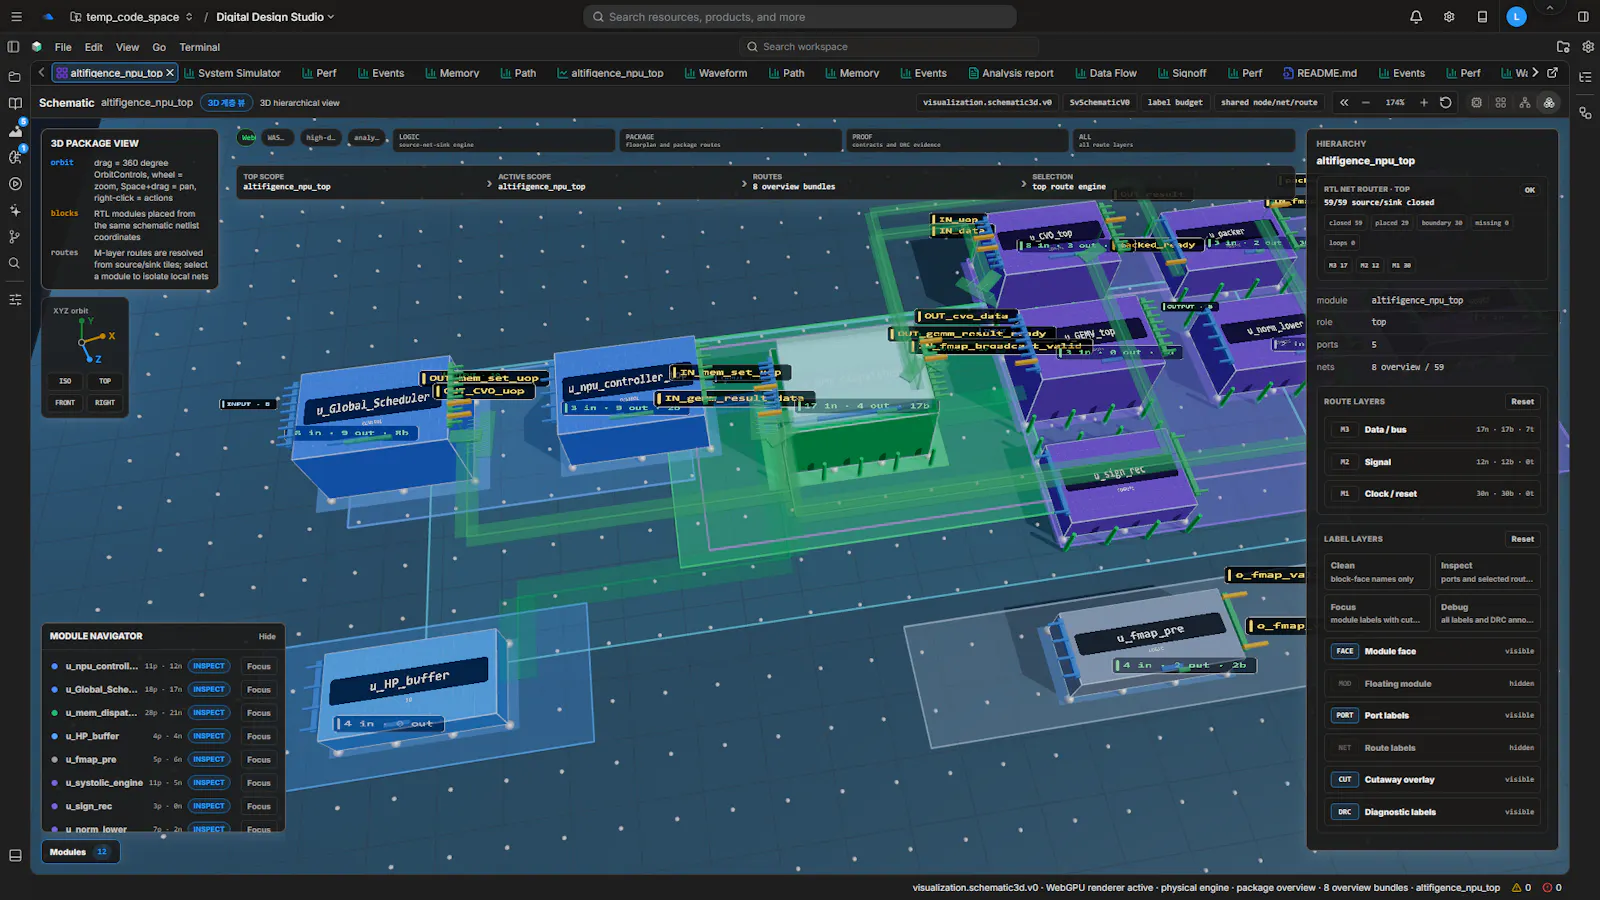Toggle the M3 Data / bus route layer
Image resolution: width=1600 pixels, height=900 pixels.
(1434, 430)
